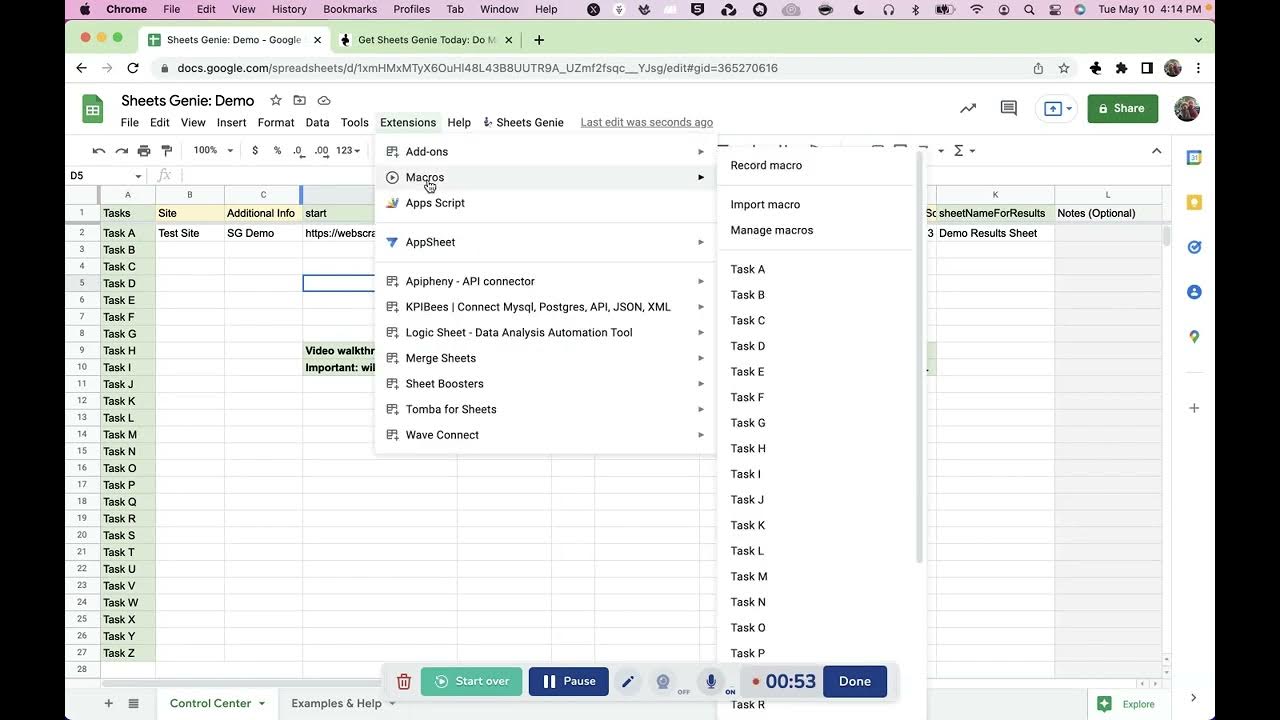The height and width of the screenshot is (720, 1280).
Task: Click the Name box showing D5
Action: point(104,175)
